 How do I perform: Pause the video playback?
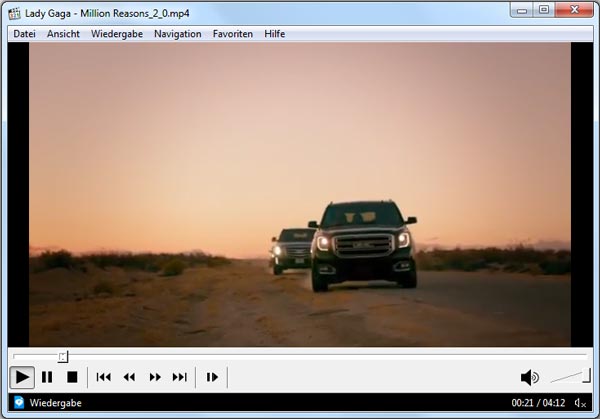(47, 377)
